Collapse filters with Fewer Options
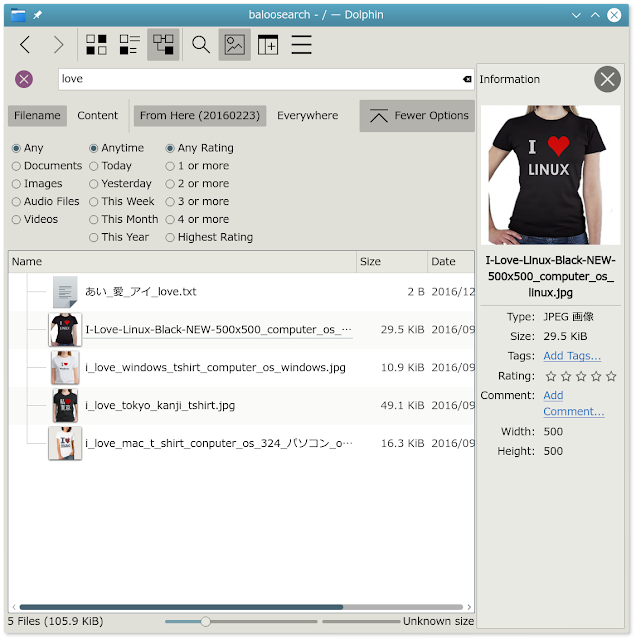636x640 pixels. 417,116
